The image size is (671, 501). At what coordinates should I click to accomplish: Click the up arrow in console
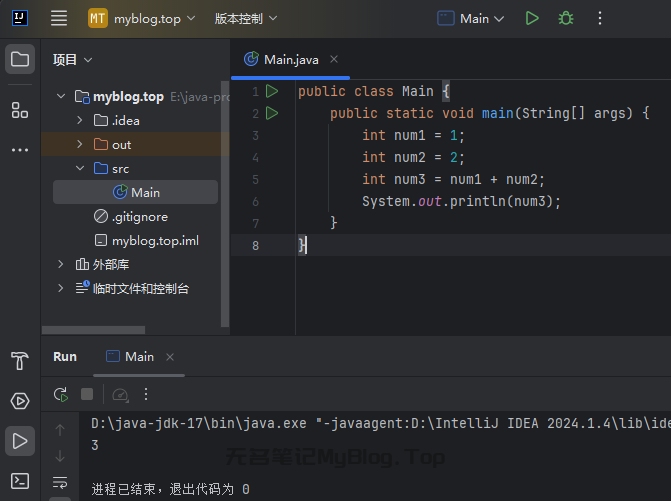[x=60, y=430]
